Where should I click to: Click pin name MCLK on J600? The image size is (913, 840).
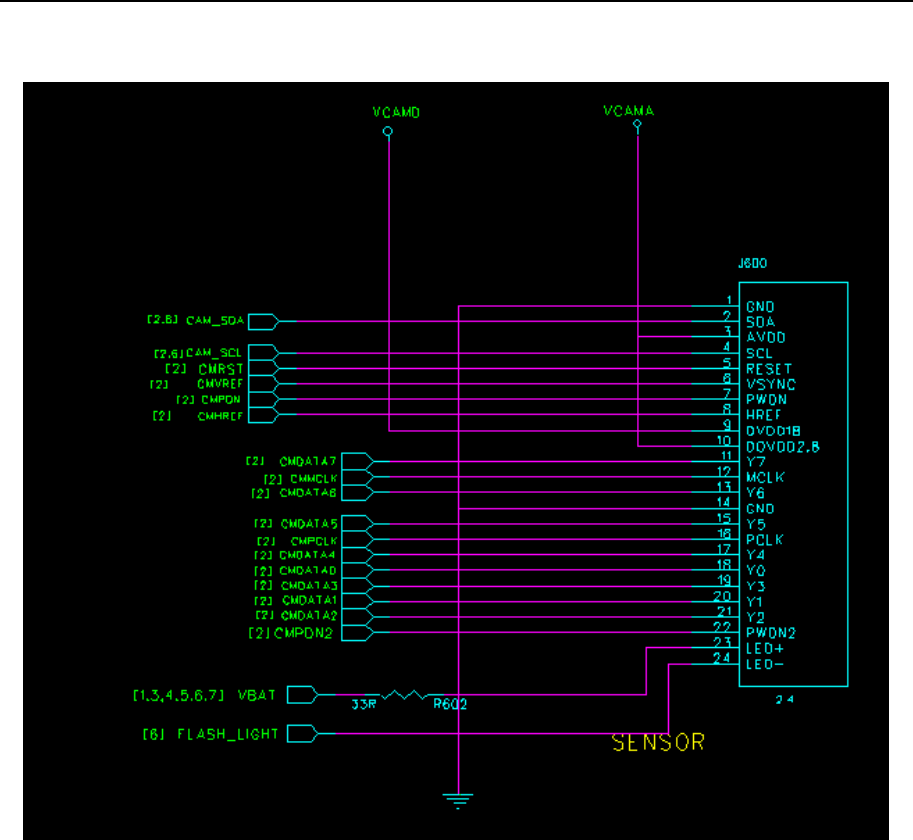[766, 477]
